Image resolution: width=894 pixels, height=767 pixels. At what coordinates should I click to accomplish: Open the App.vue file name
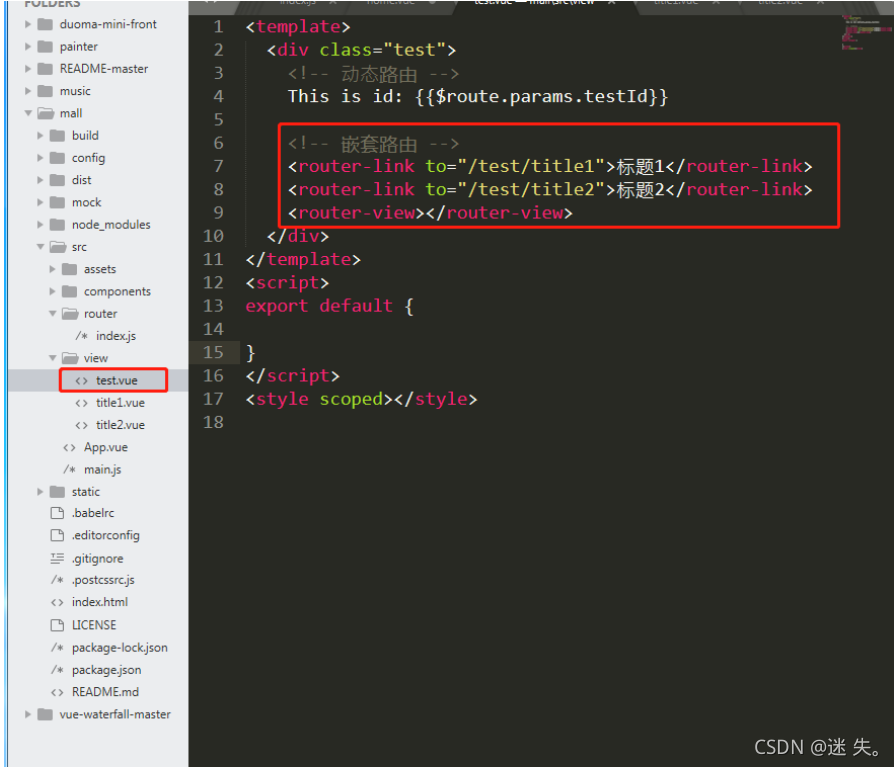click(105, 447)
